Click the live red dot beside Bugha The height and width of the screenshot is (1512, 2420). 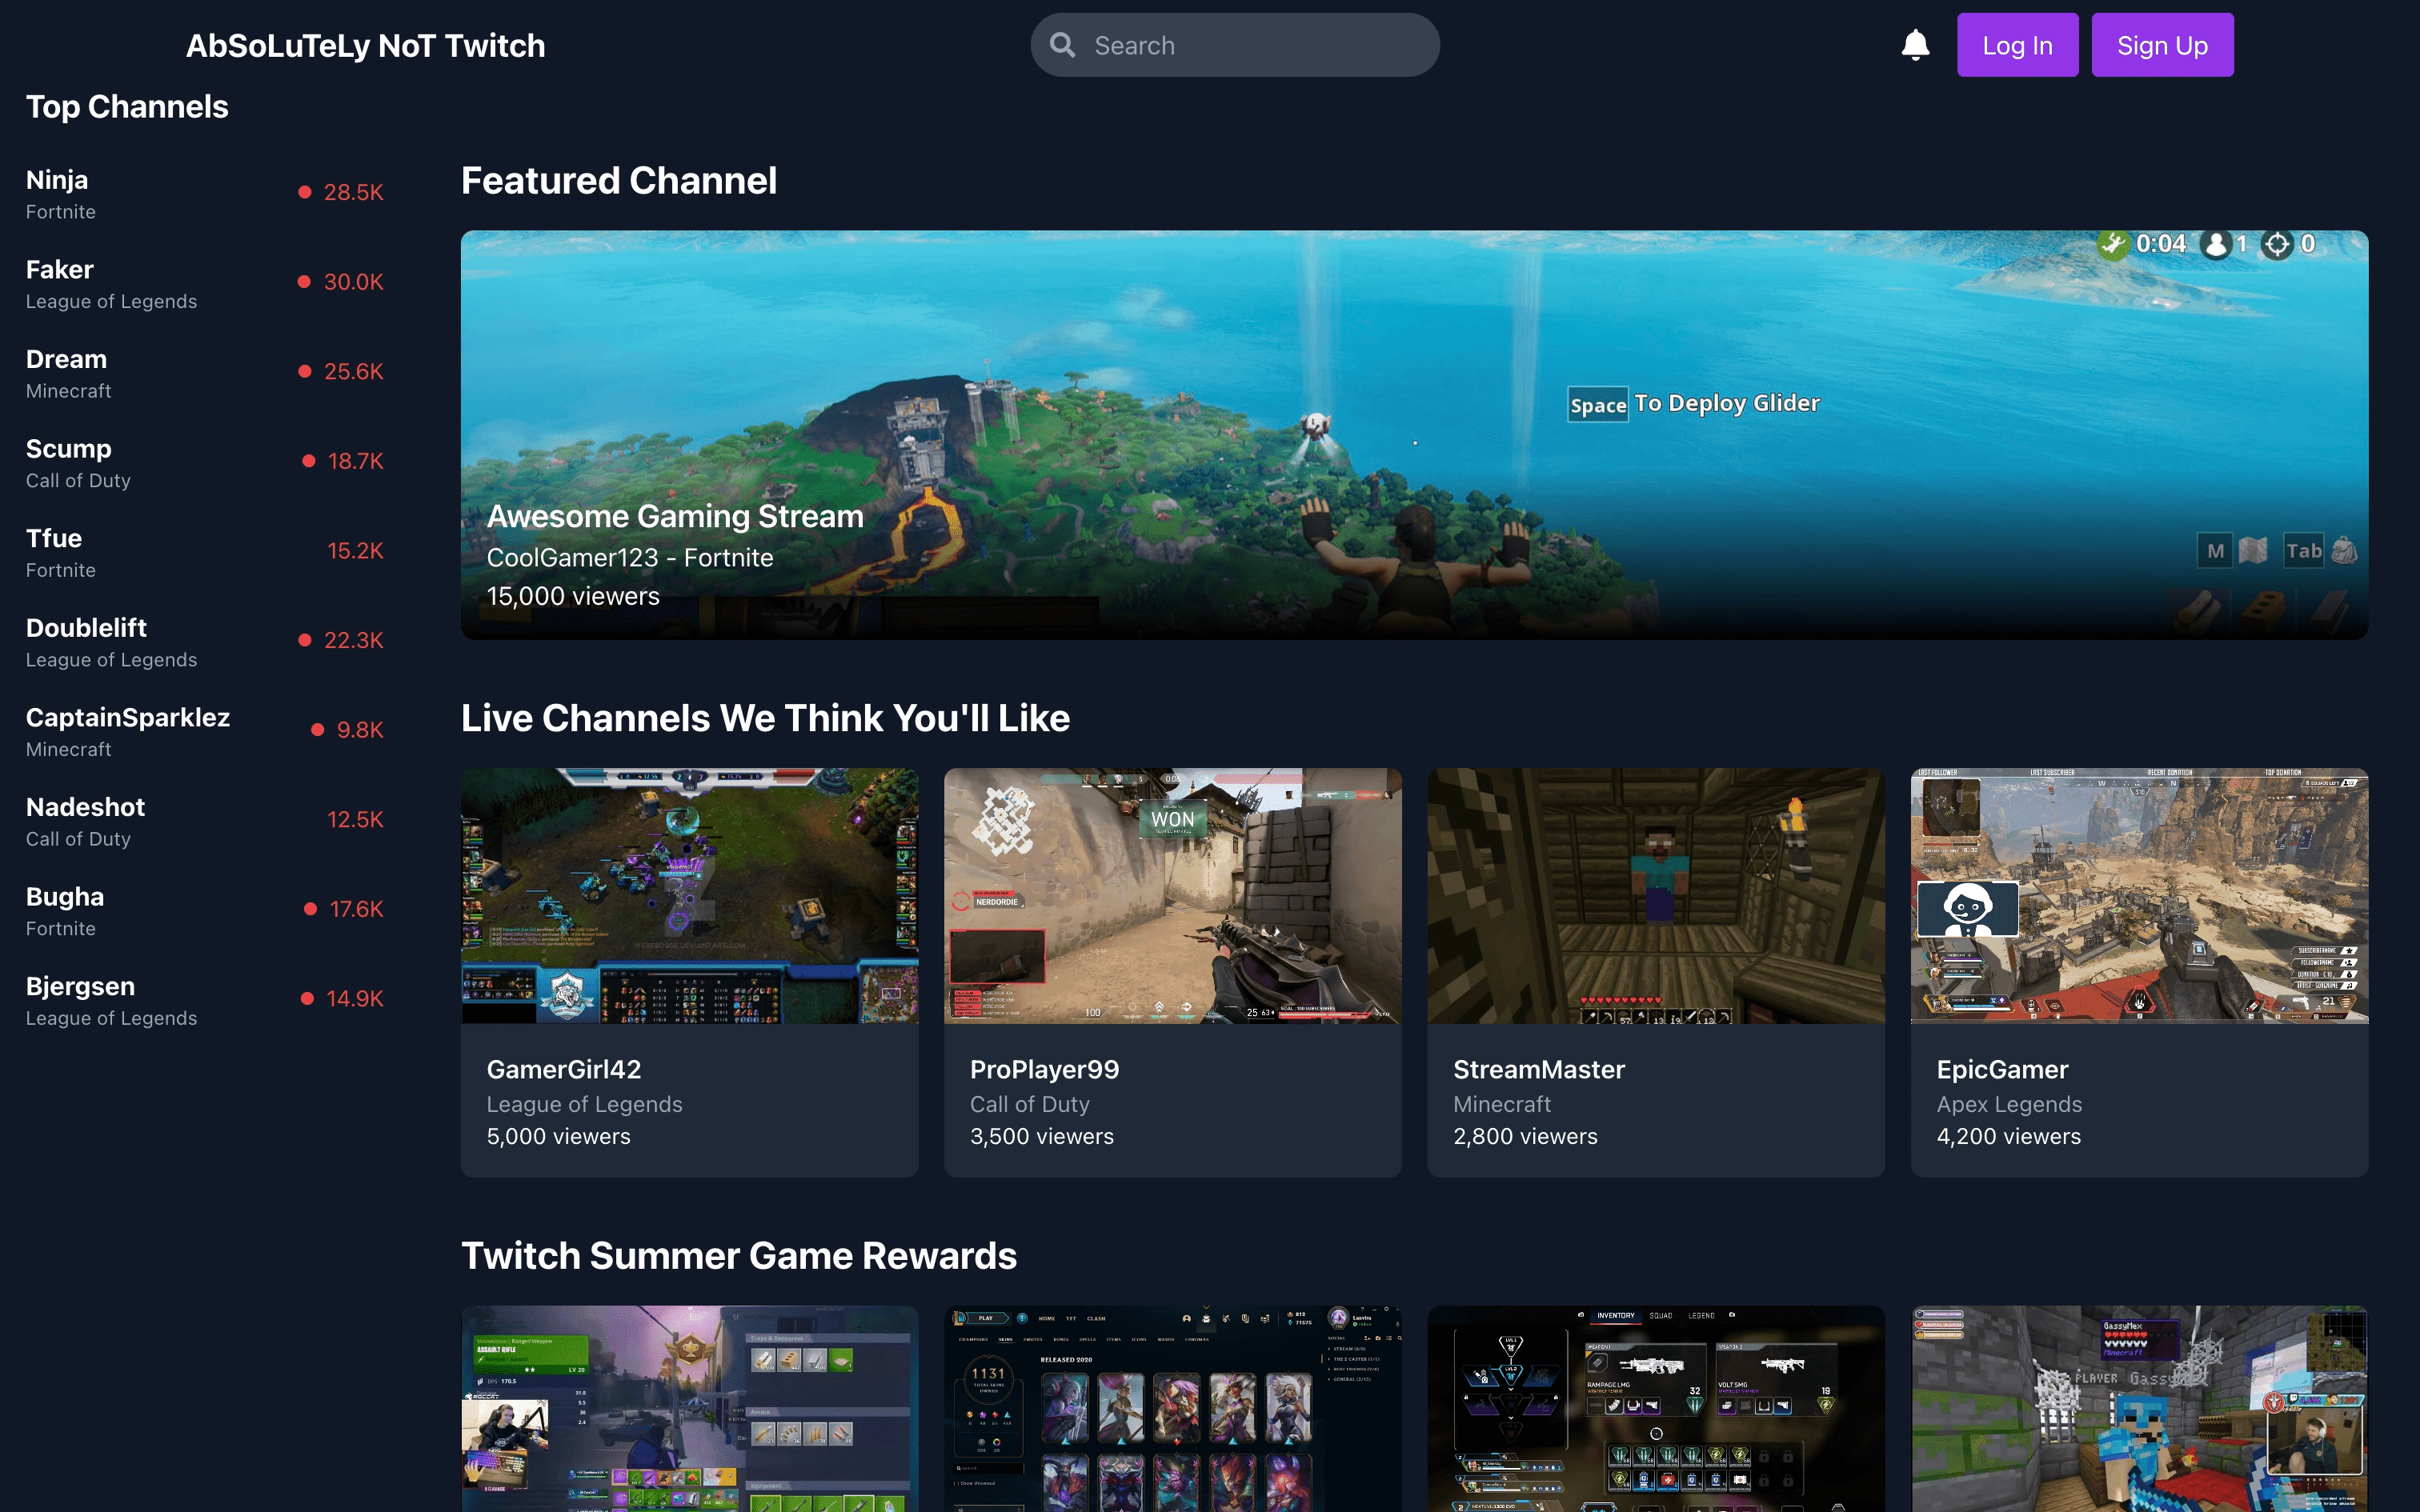click(310, 909)
